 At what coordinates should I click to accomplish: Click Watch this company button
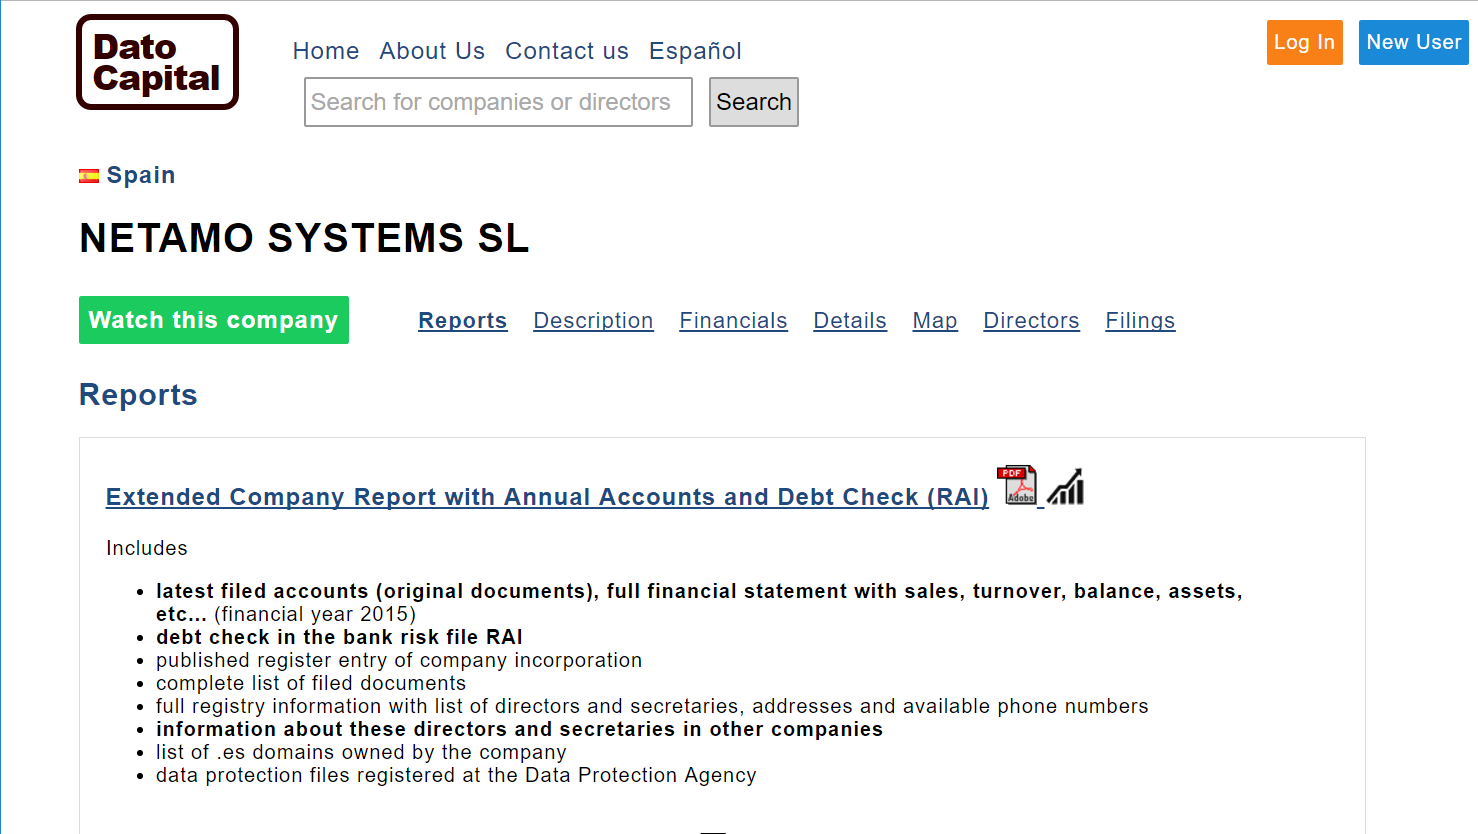click(x=214, y=320)
